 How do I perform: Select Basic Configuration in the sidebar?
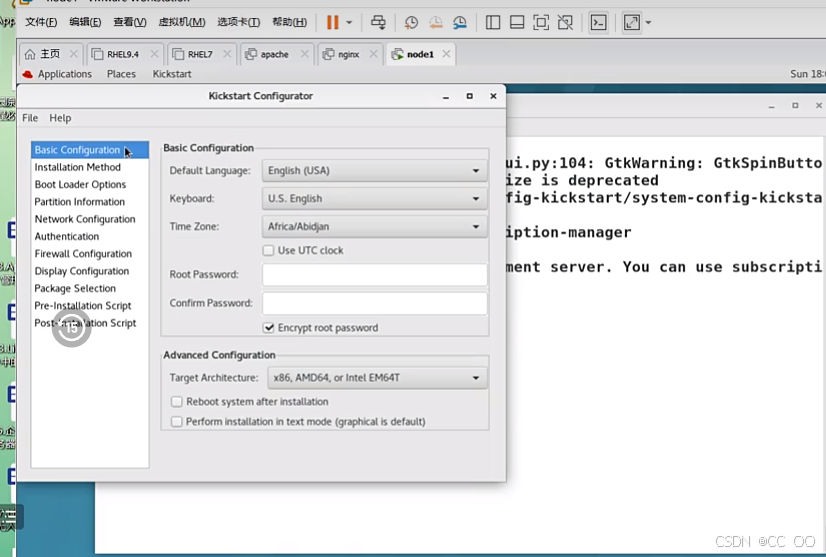tap(90, 150)
